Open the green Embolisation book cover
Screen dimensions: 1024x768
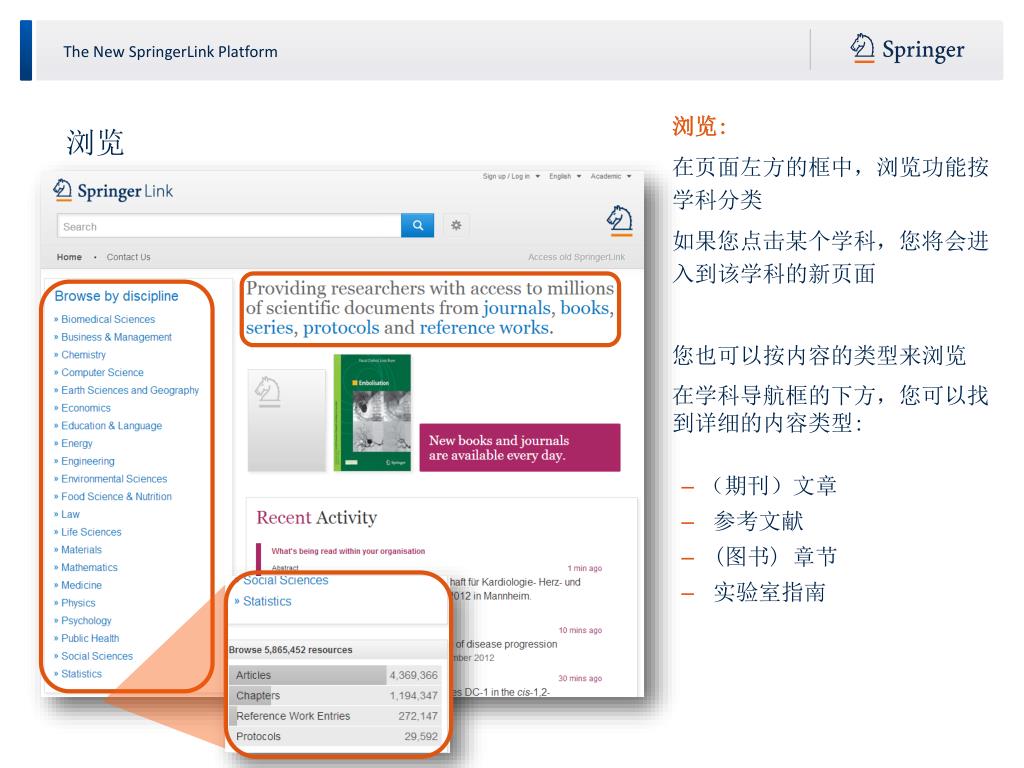point(372,413)
